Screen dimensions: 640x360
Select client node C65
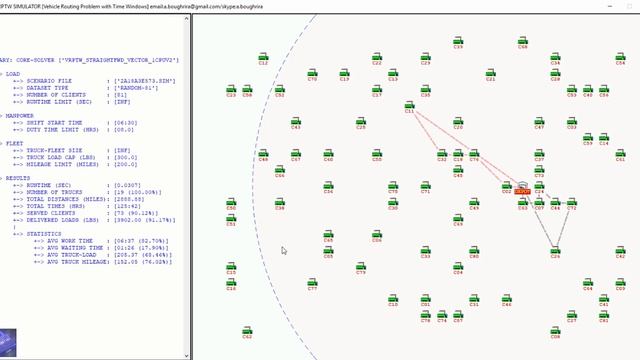(x=329, y=235)
